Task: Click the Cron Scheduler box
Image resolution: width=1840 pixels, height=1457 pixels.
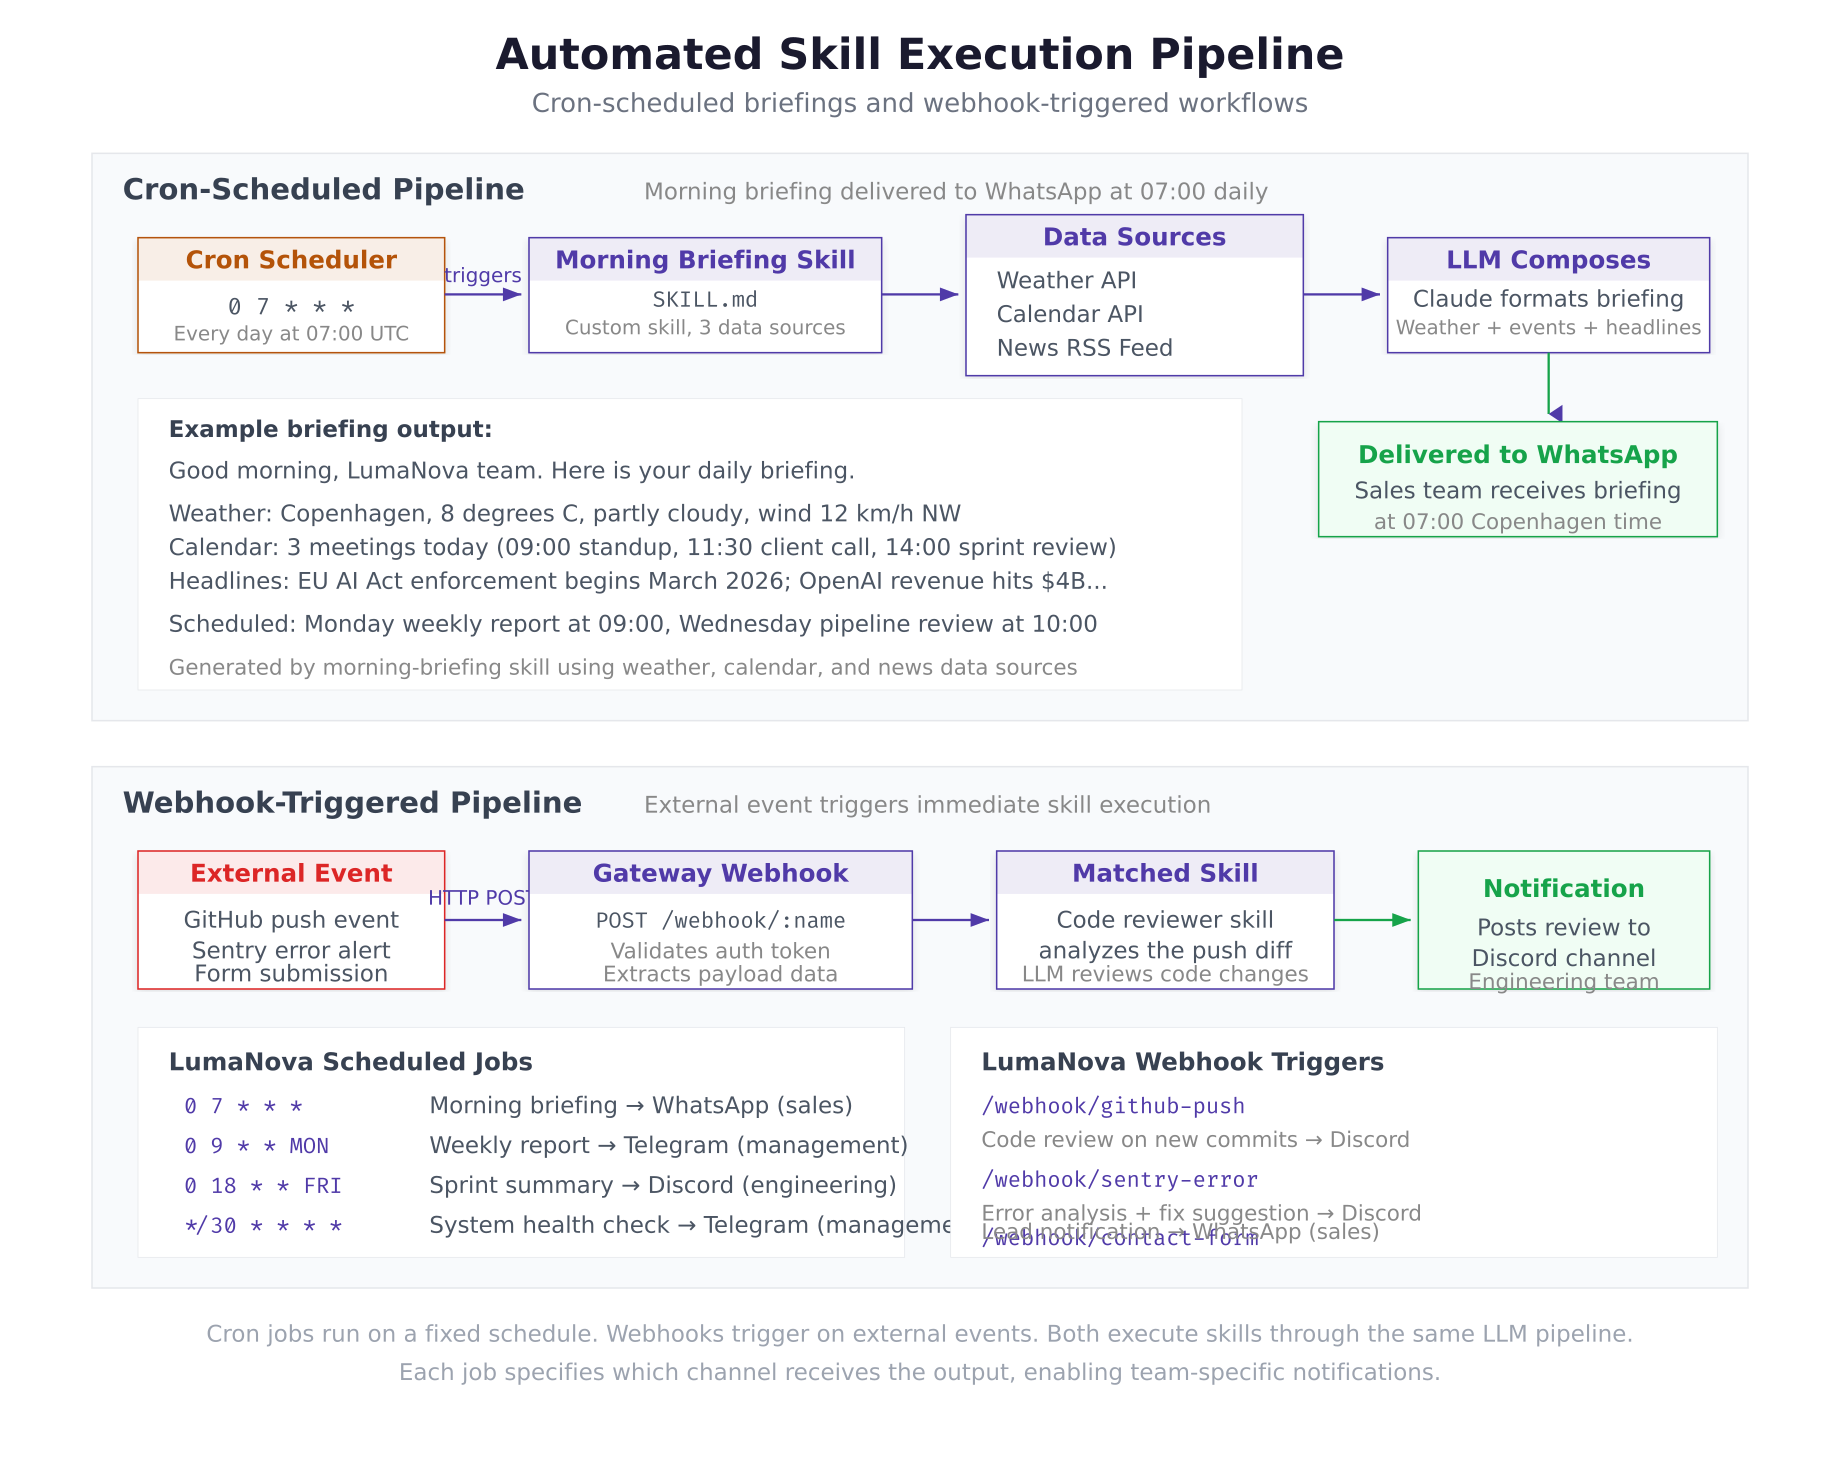Action: 291,295
